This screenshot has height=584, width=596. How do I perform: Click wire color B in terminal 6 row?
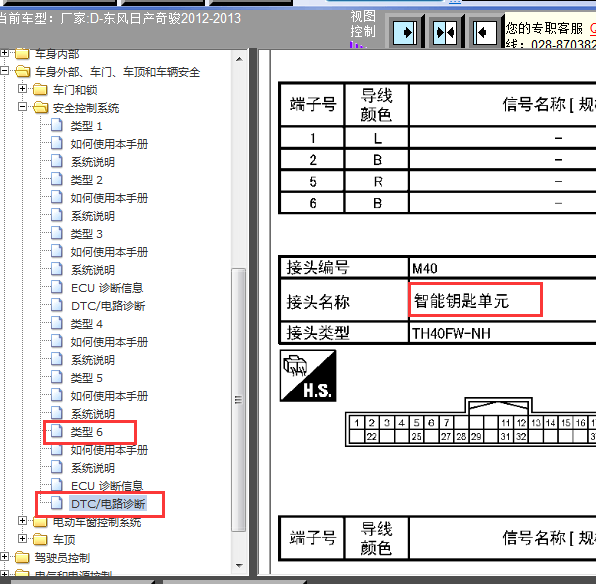tap(377, 203)
